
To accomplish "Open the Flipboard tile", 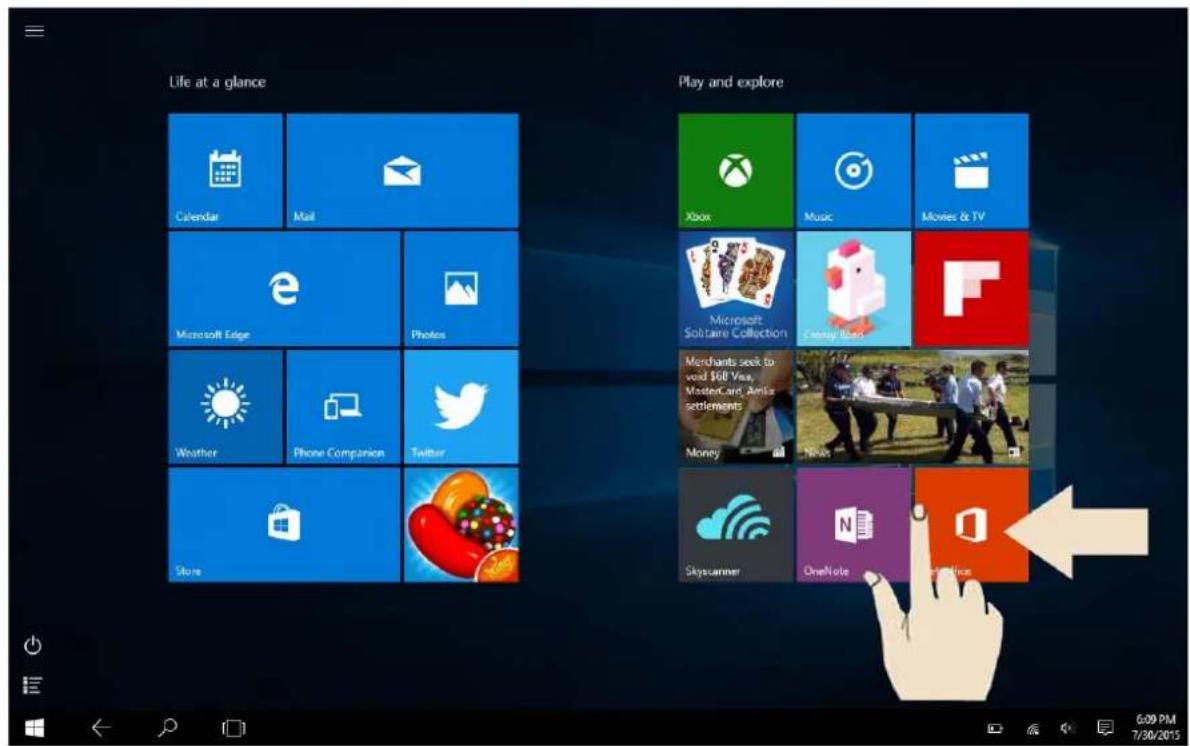I will (971, 289).
